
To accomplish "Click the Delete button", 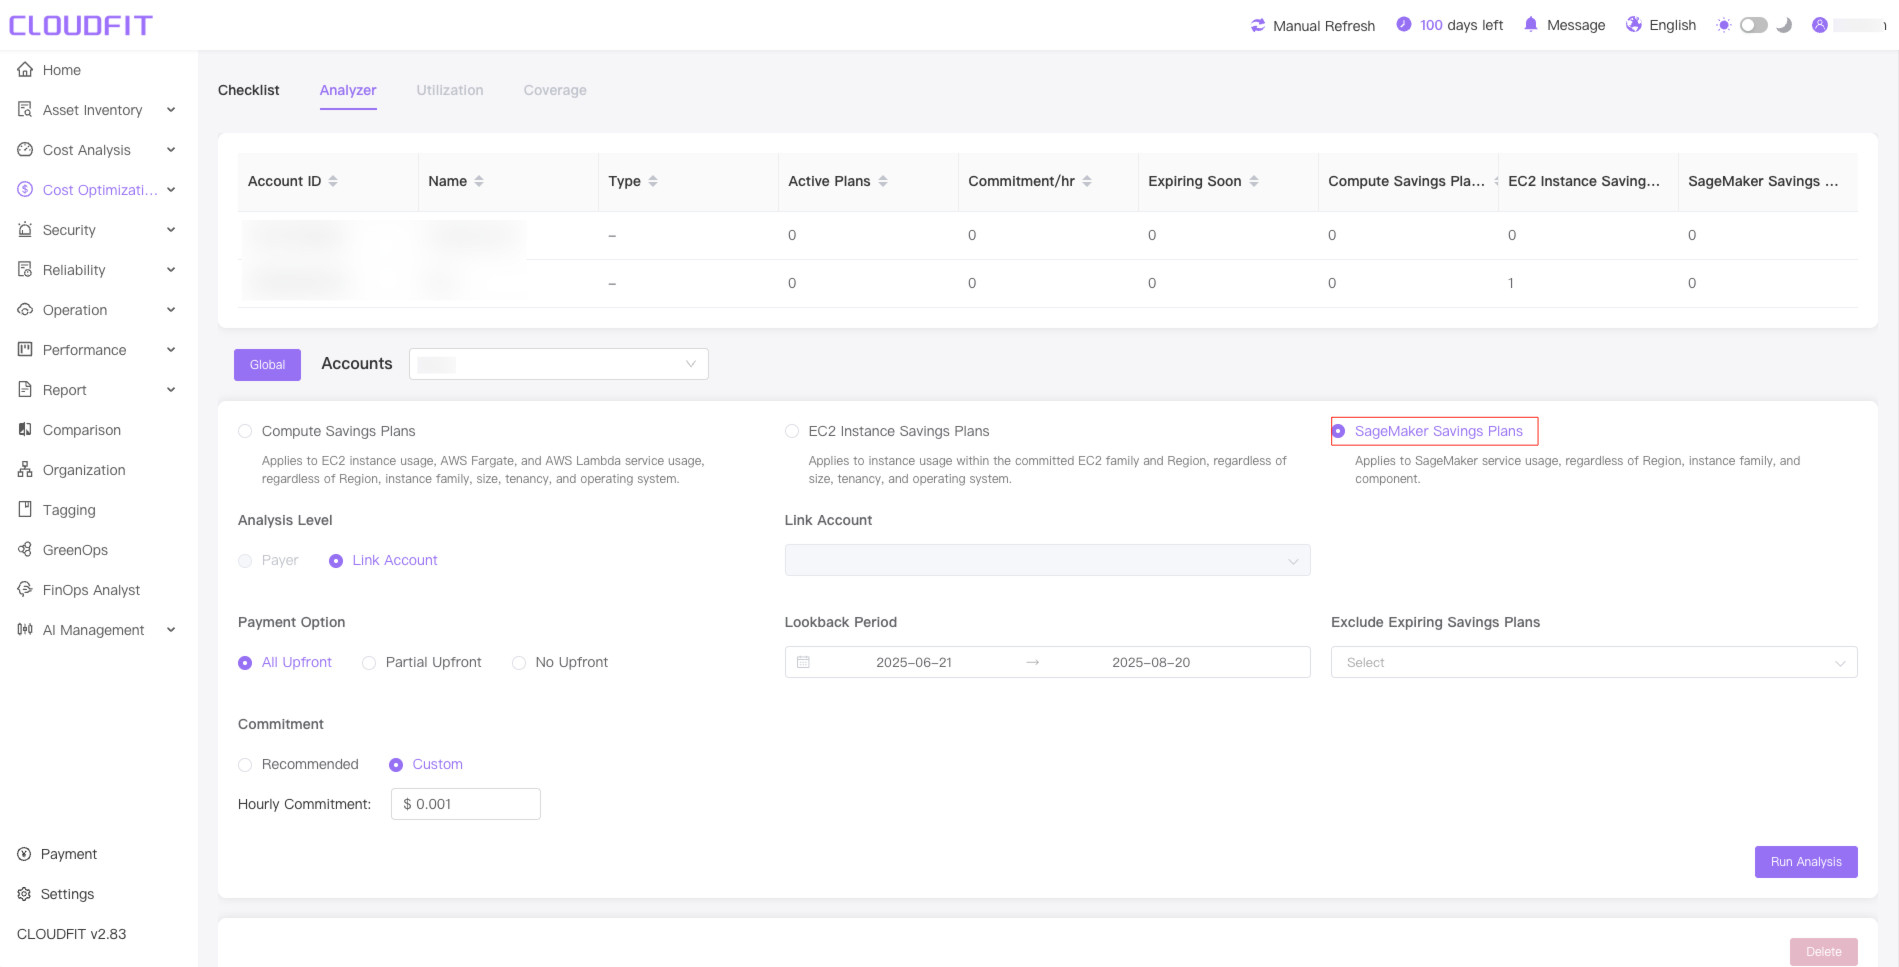I will [x=1824, y=952].
